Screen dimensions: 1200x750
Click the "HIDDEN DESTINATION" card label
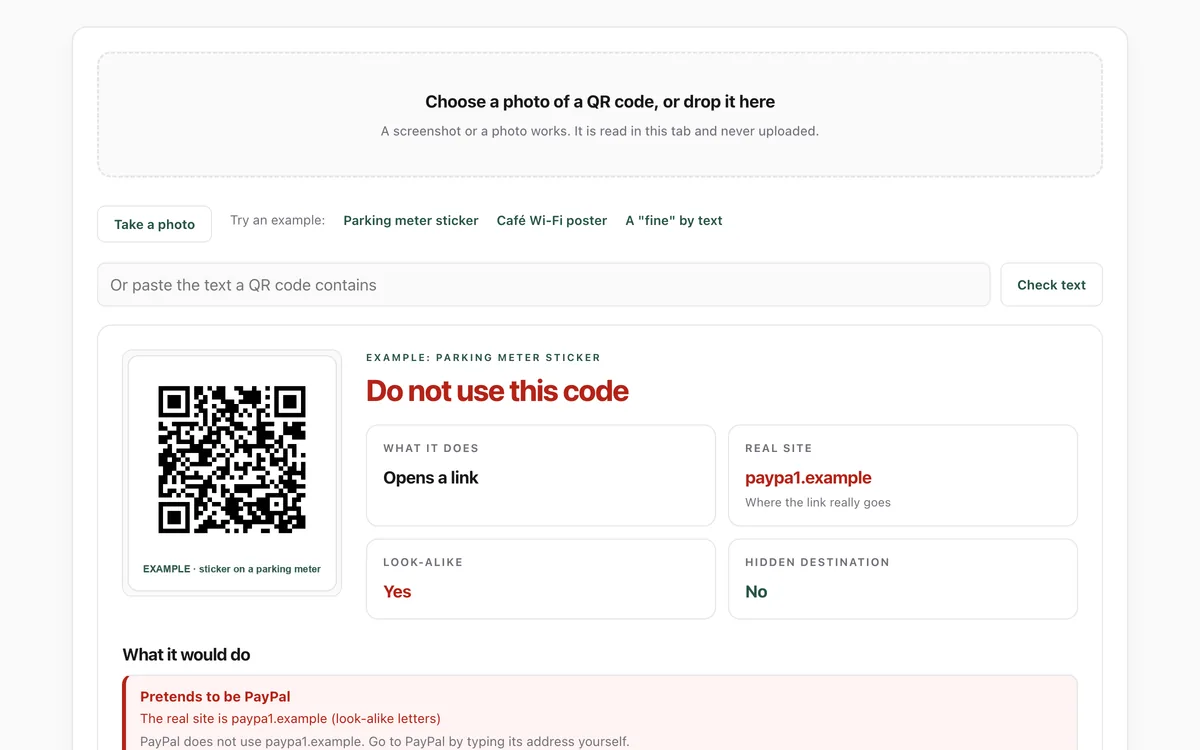pyautogui.click(x=817, y=562)
